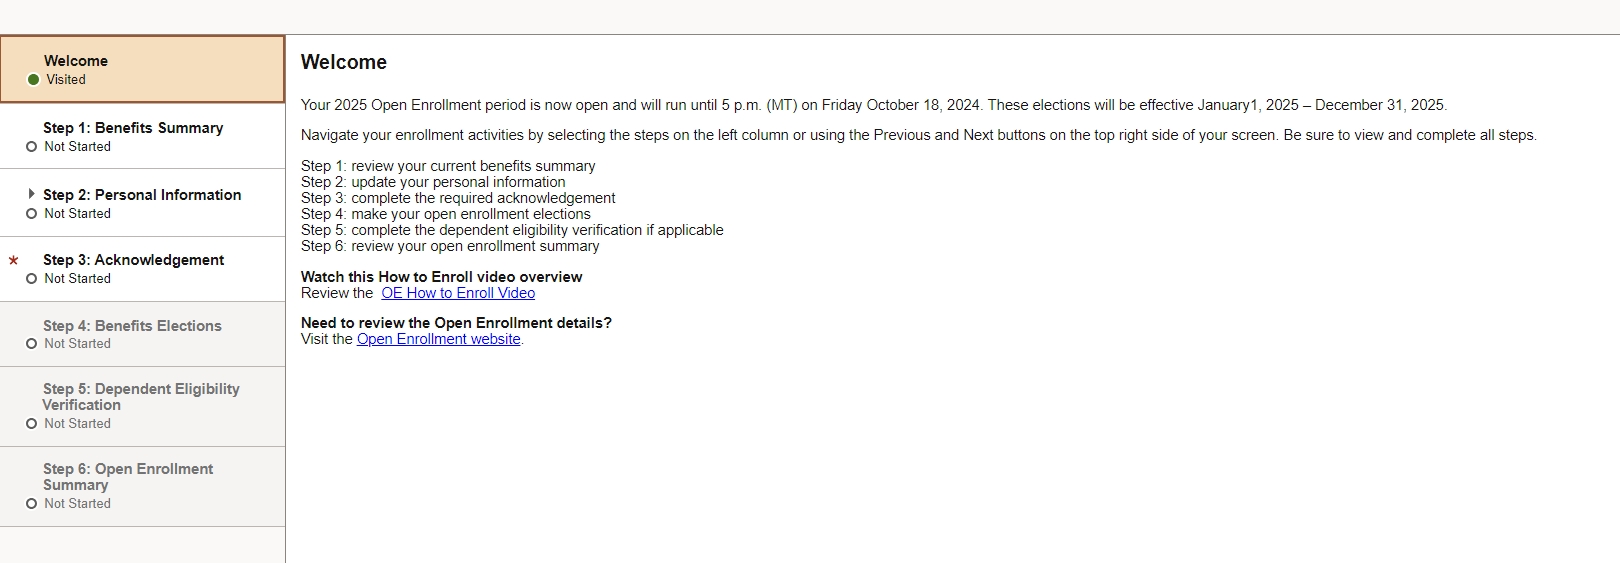This screenshot has height=563, width=1620.
Task: Open Step 5: Dependent Eligibility Verification
Action: pyautogui.click(x=140, y=397)
